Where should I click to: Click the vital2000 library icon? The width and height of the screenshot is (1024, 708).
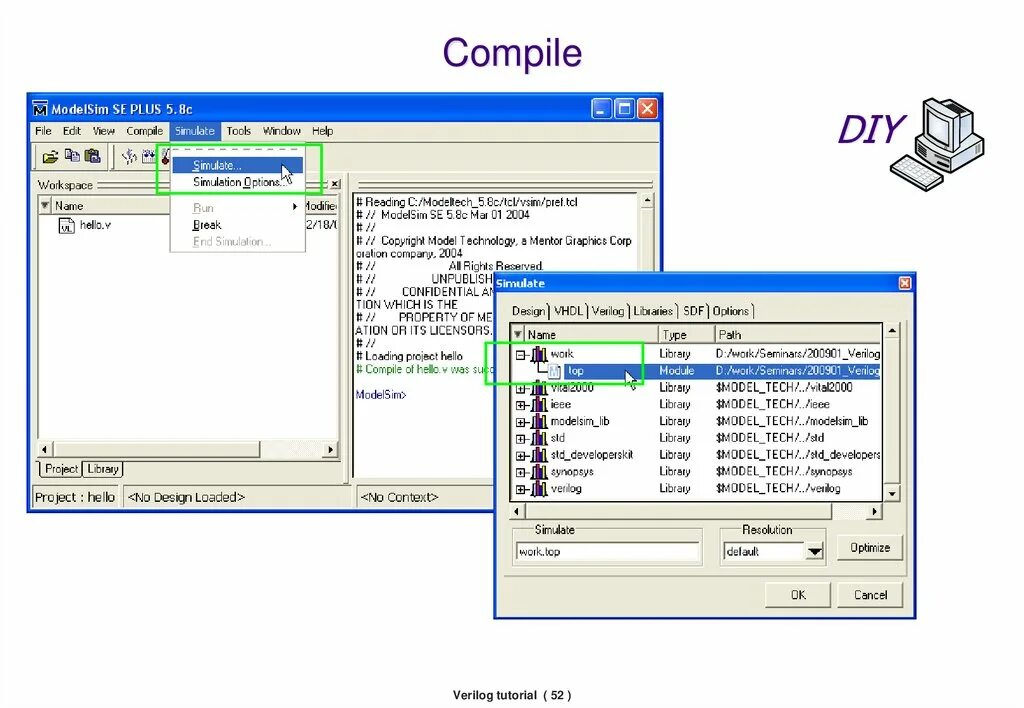[539, 388]
